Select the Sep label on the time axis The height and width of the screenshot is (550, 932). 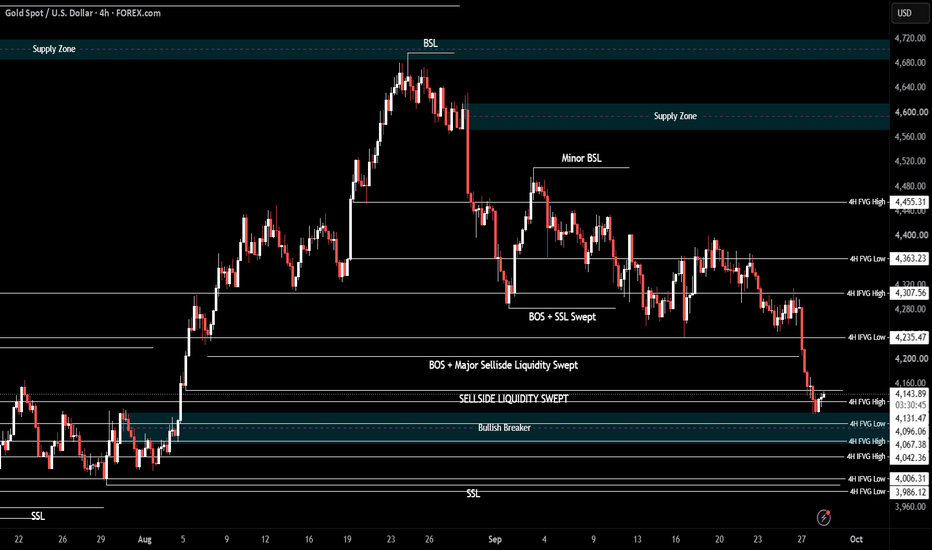pos(495,539)
